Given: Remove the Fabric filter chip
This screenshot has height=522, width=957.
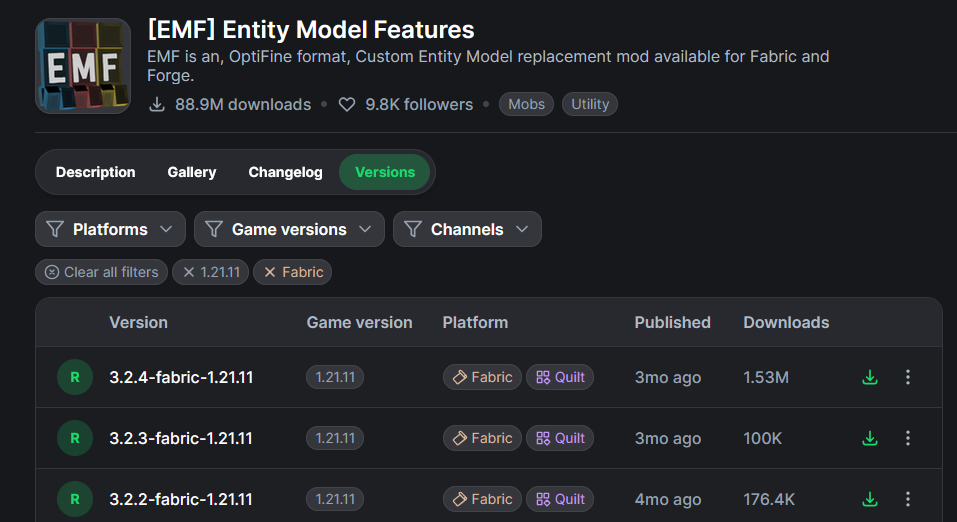Looking at the screenshot, I should [292, 272].
